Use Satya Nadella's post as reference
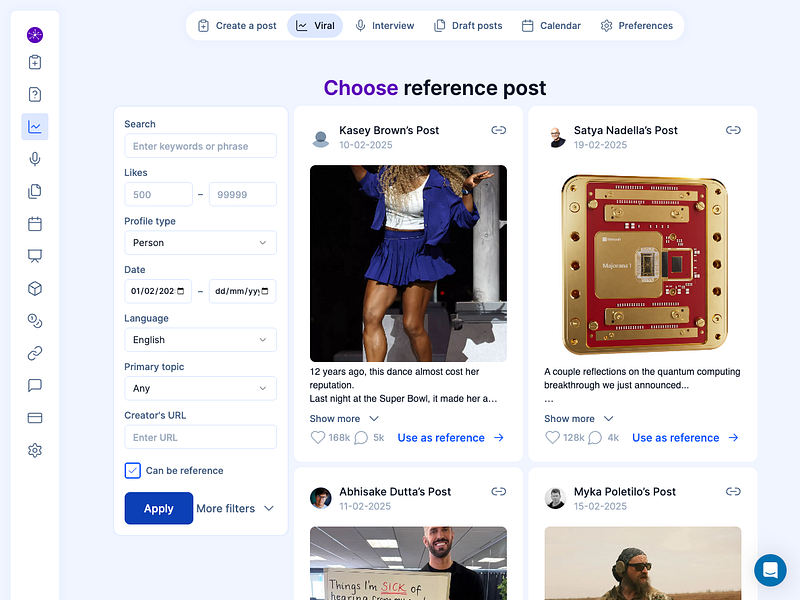This screenshot has height=600, width=800. pyautogui.click(x=685, y=438)
